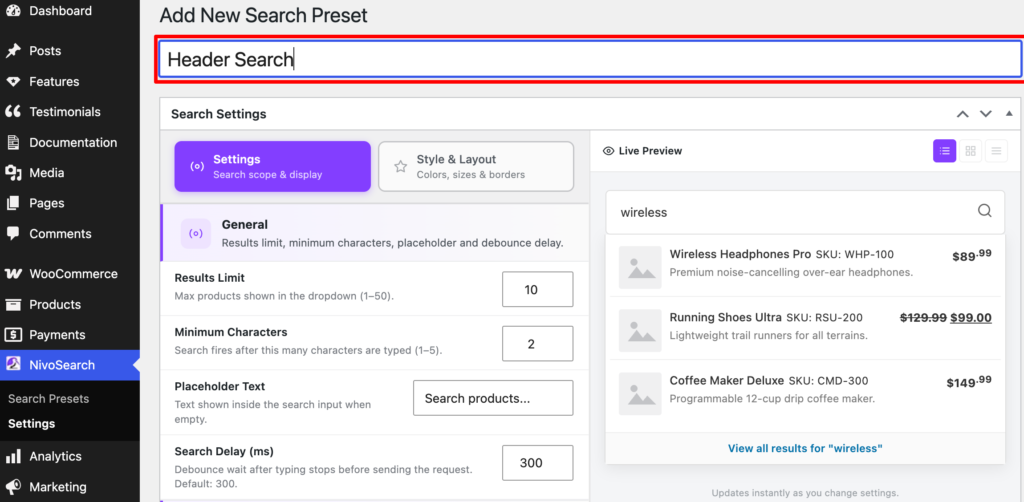Click the General section radio-wave icon

[x=196, y=234]
